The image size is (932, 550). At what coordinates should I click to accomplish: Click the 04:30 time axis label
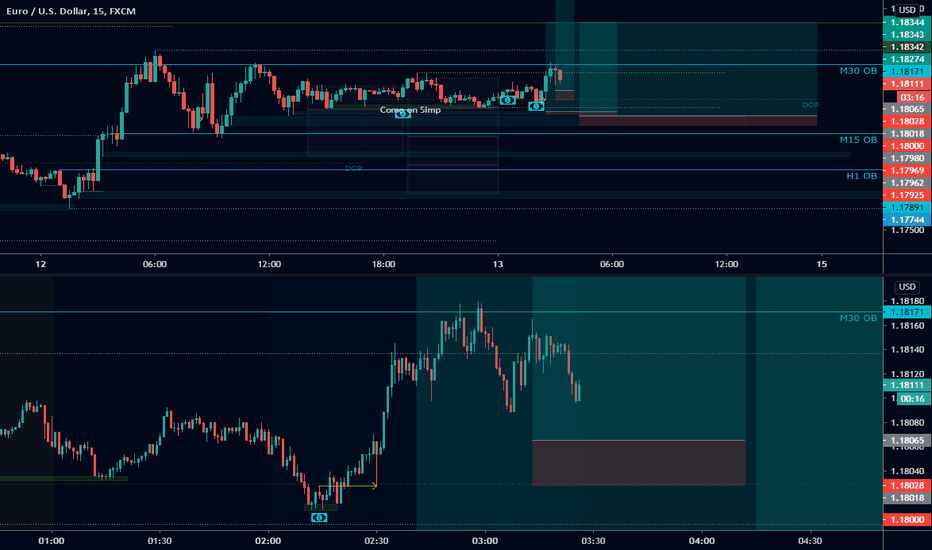(810, 541)
